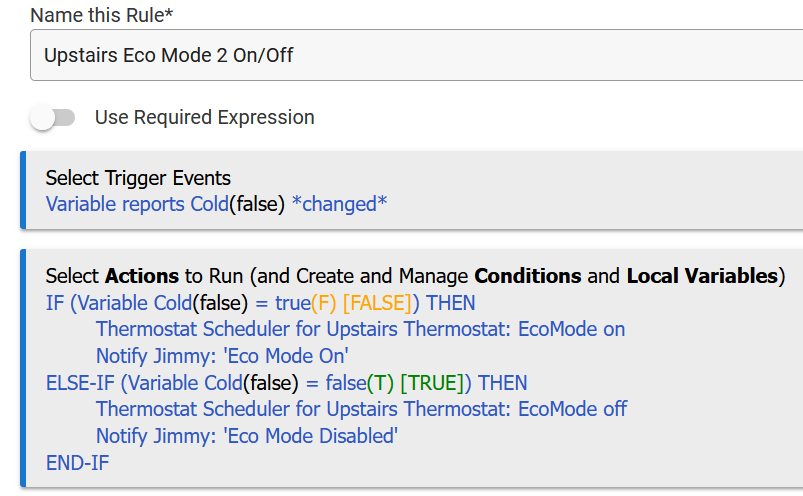Click the blue bar beside the Trigger Events panel

23,191
